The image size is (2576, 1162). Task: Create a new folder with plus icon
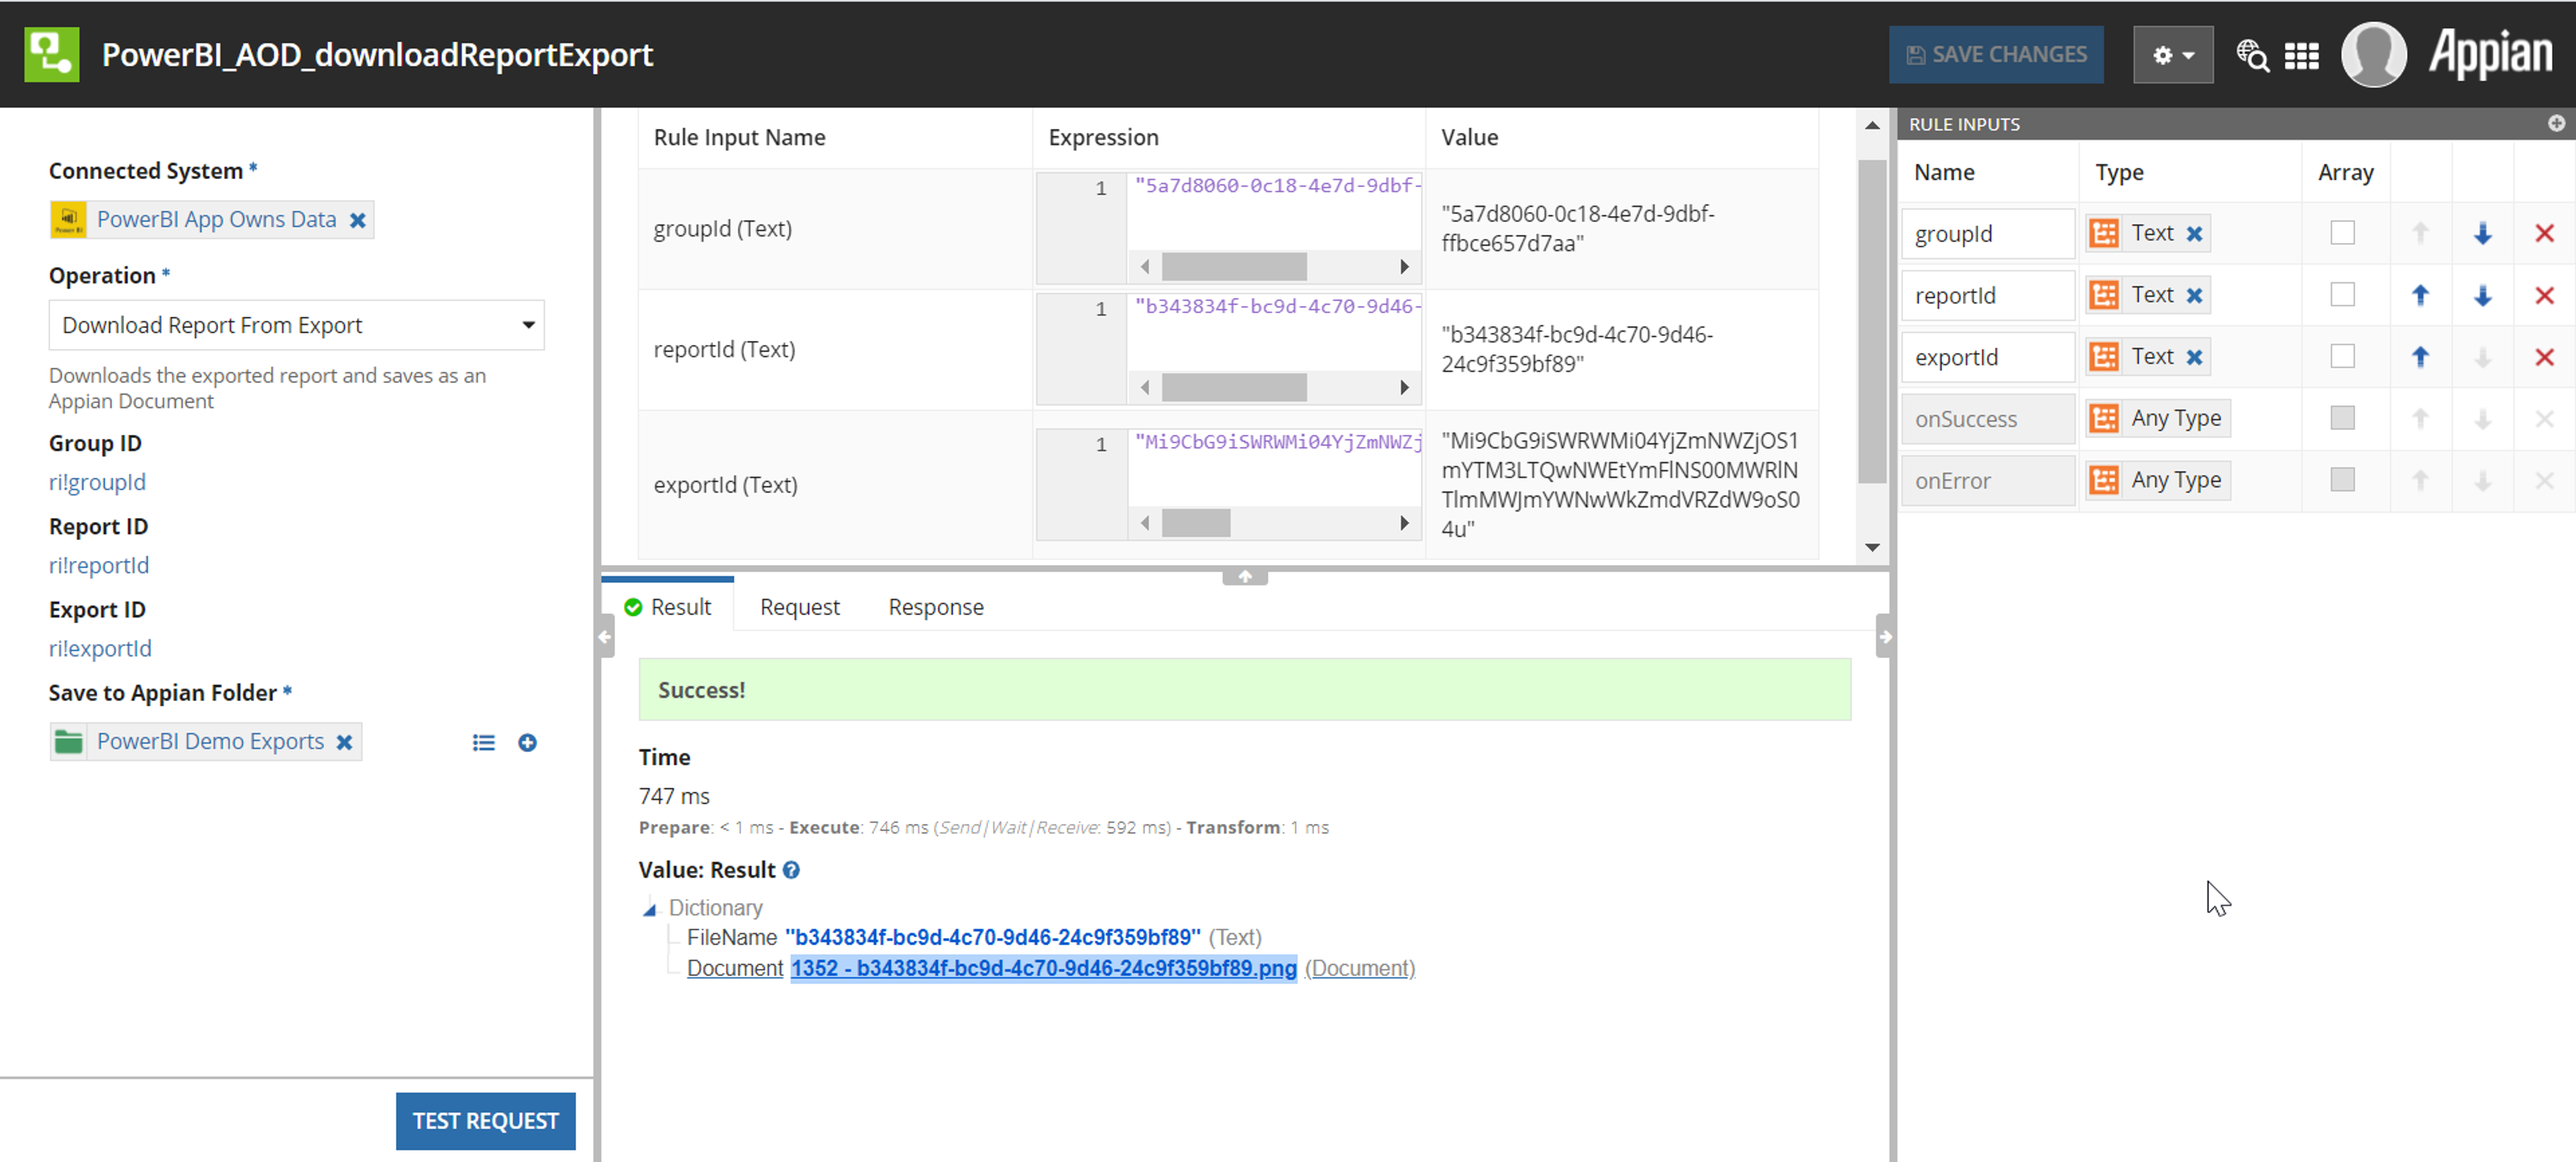[x=527, y=742]
